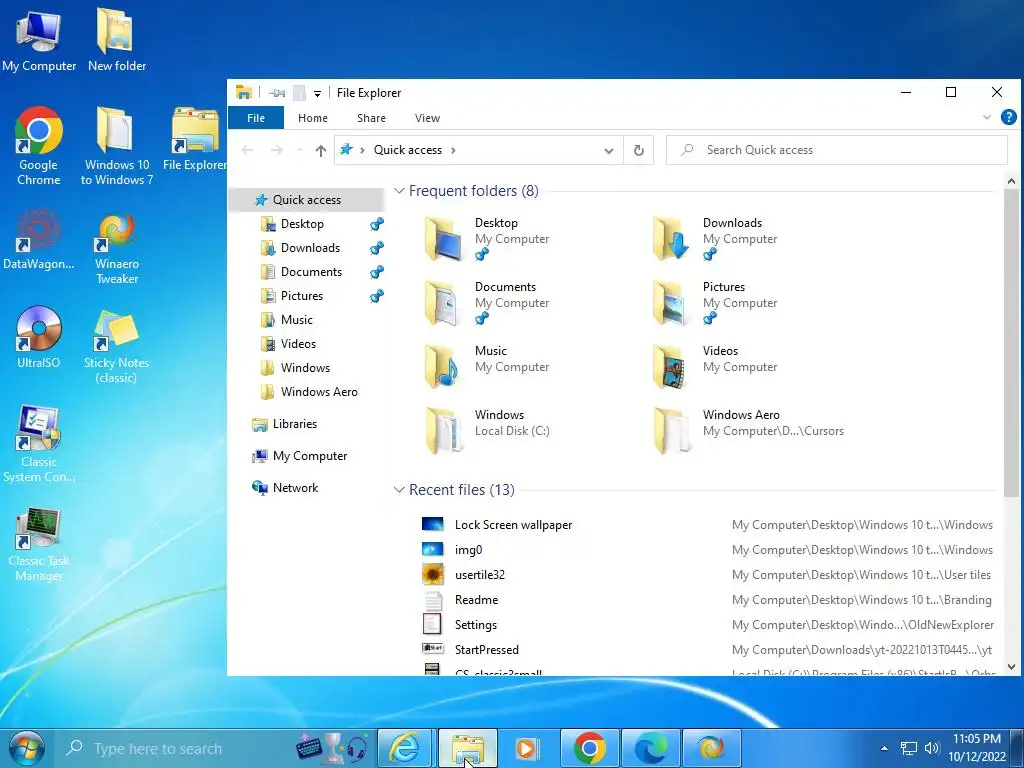Open address bar history dropdown

click(609, 151)
